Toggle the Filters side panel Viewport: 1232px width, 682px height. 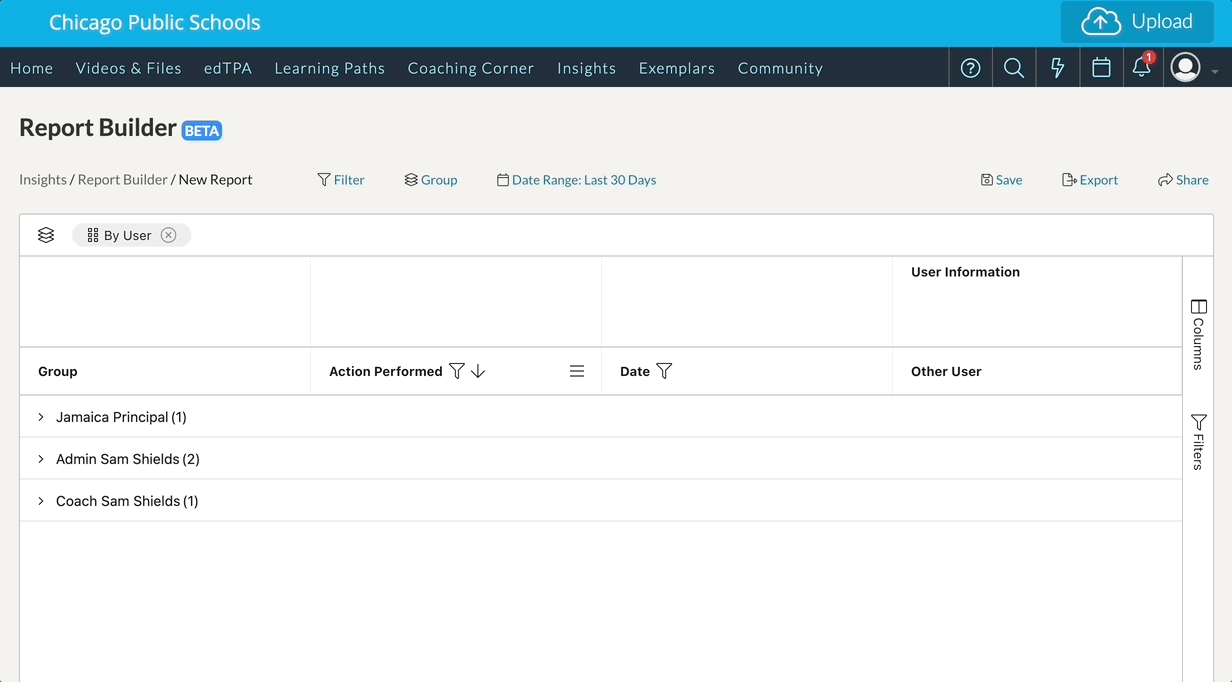click(1198, 441)
